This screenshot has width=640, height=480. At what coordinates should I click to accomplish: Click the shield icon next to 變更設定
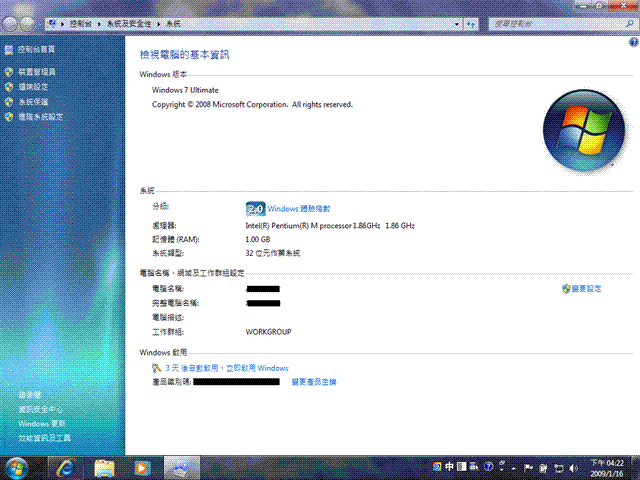(566, 289)
